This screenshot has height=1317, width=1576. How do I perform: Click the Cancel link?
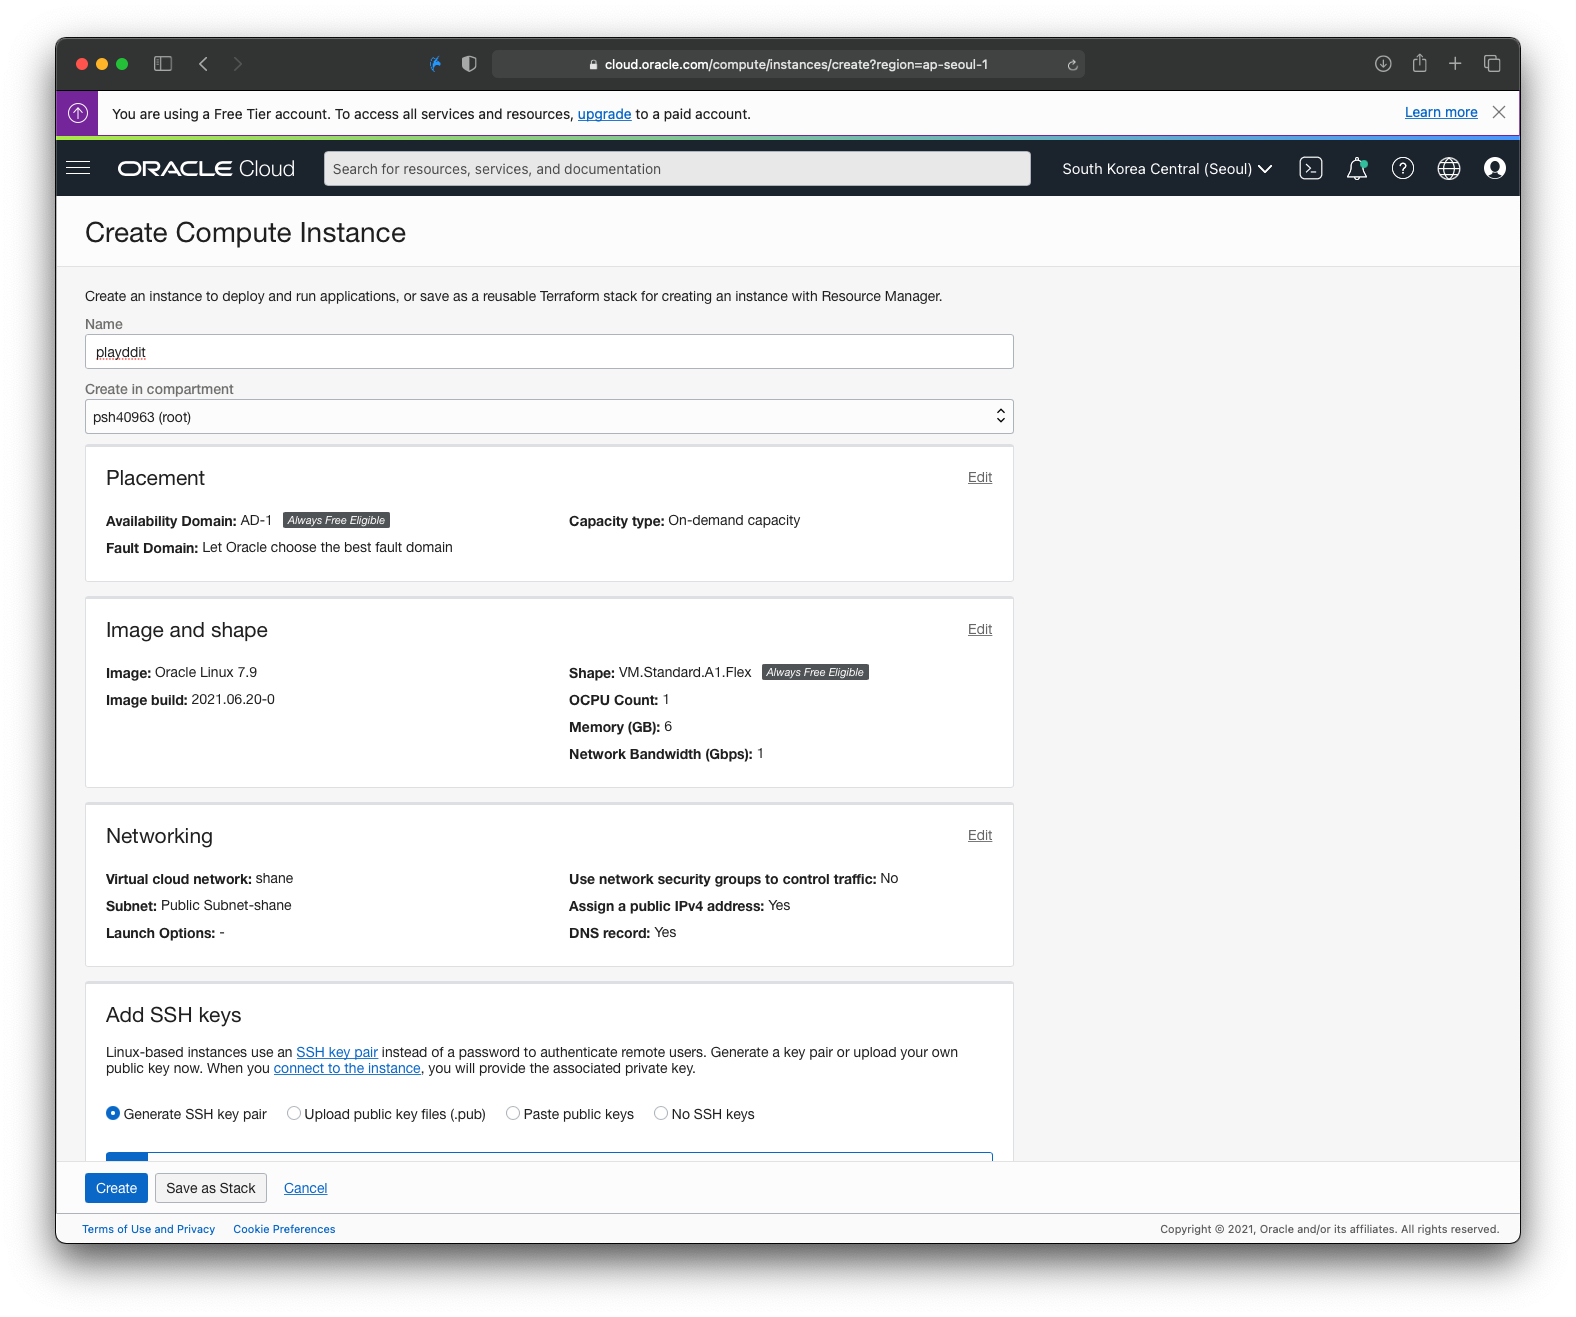306,1188
